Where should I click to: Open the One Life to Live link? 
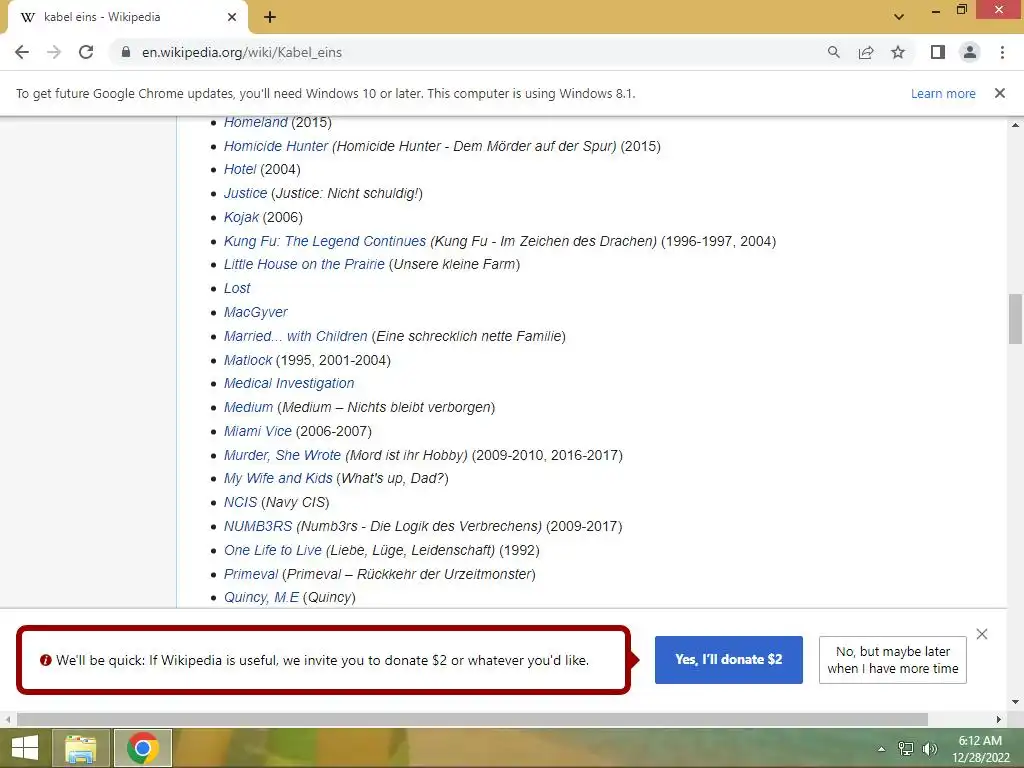[272, 551]
